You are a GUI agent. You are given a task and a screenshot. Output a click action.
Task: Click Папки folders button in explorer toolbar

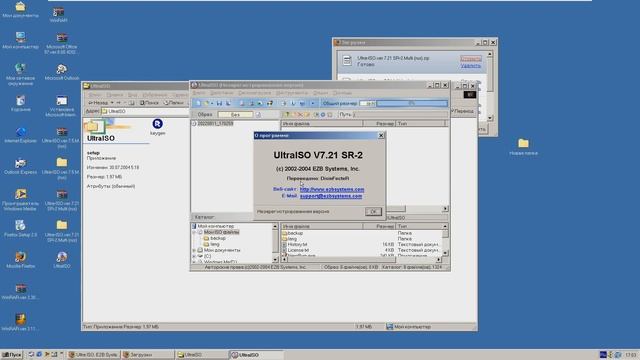(x=173, y=103)
